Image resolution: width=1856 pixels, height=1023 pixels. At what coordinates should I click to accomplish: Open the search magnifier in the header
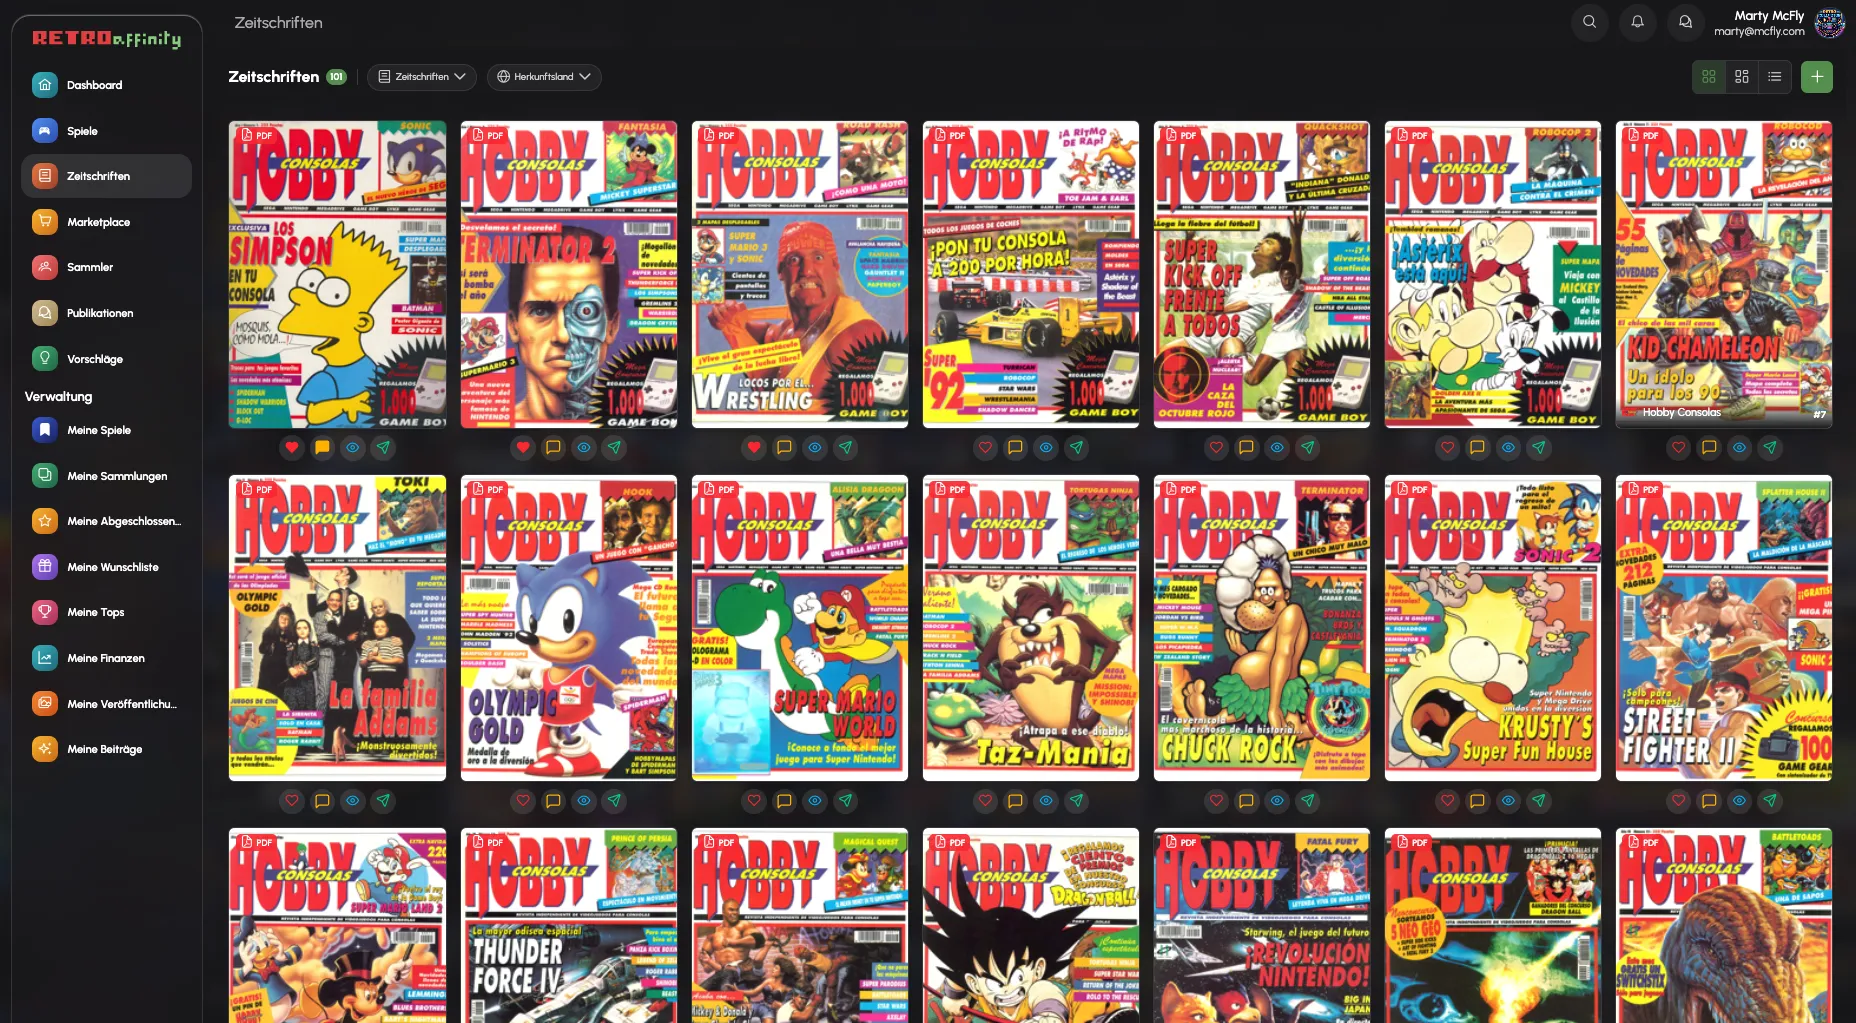1589,22
